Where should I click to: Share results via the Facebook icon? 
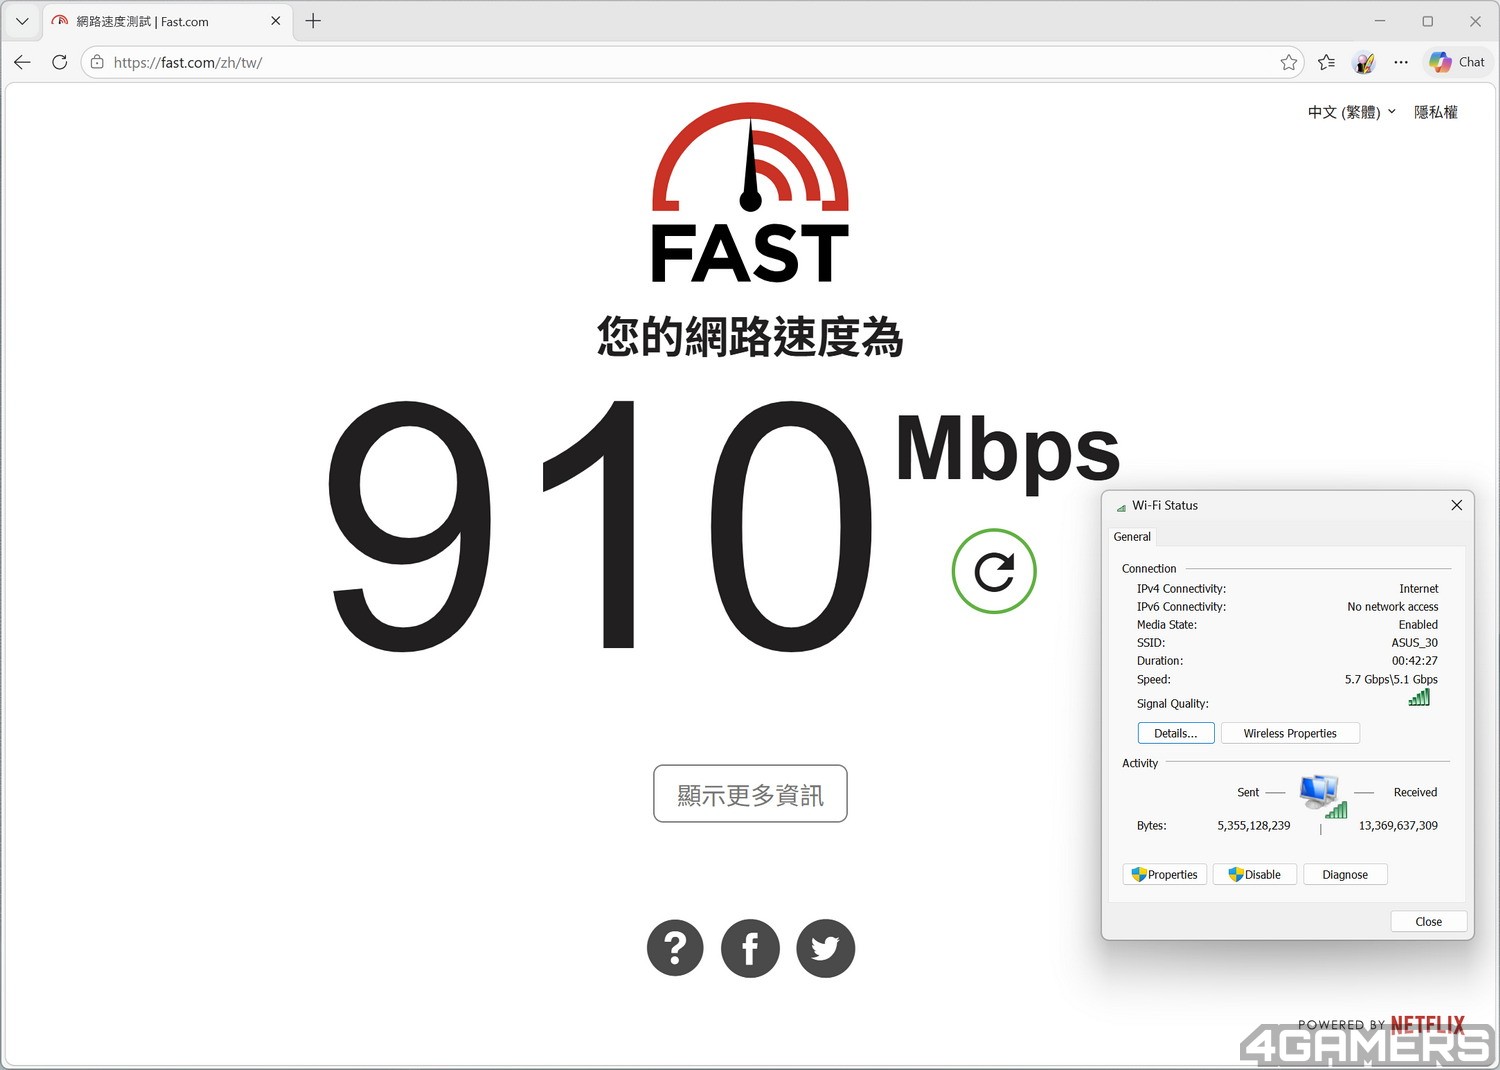point(750,948)
